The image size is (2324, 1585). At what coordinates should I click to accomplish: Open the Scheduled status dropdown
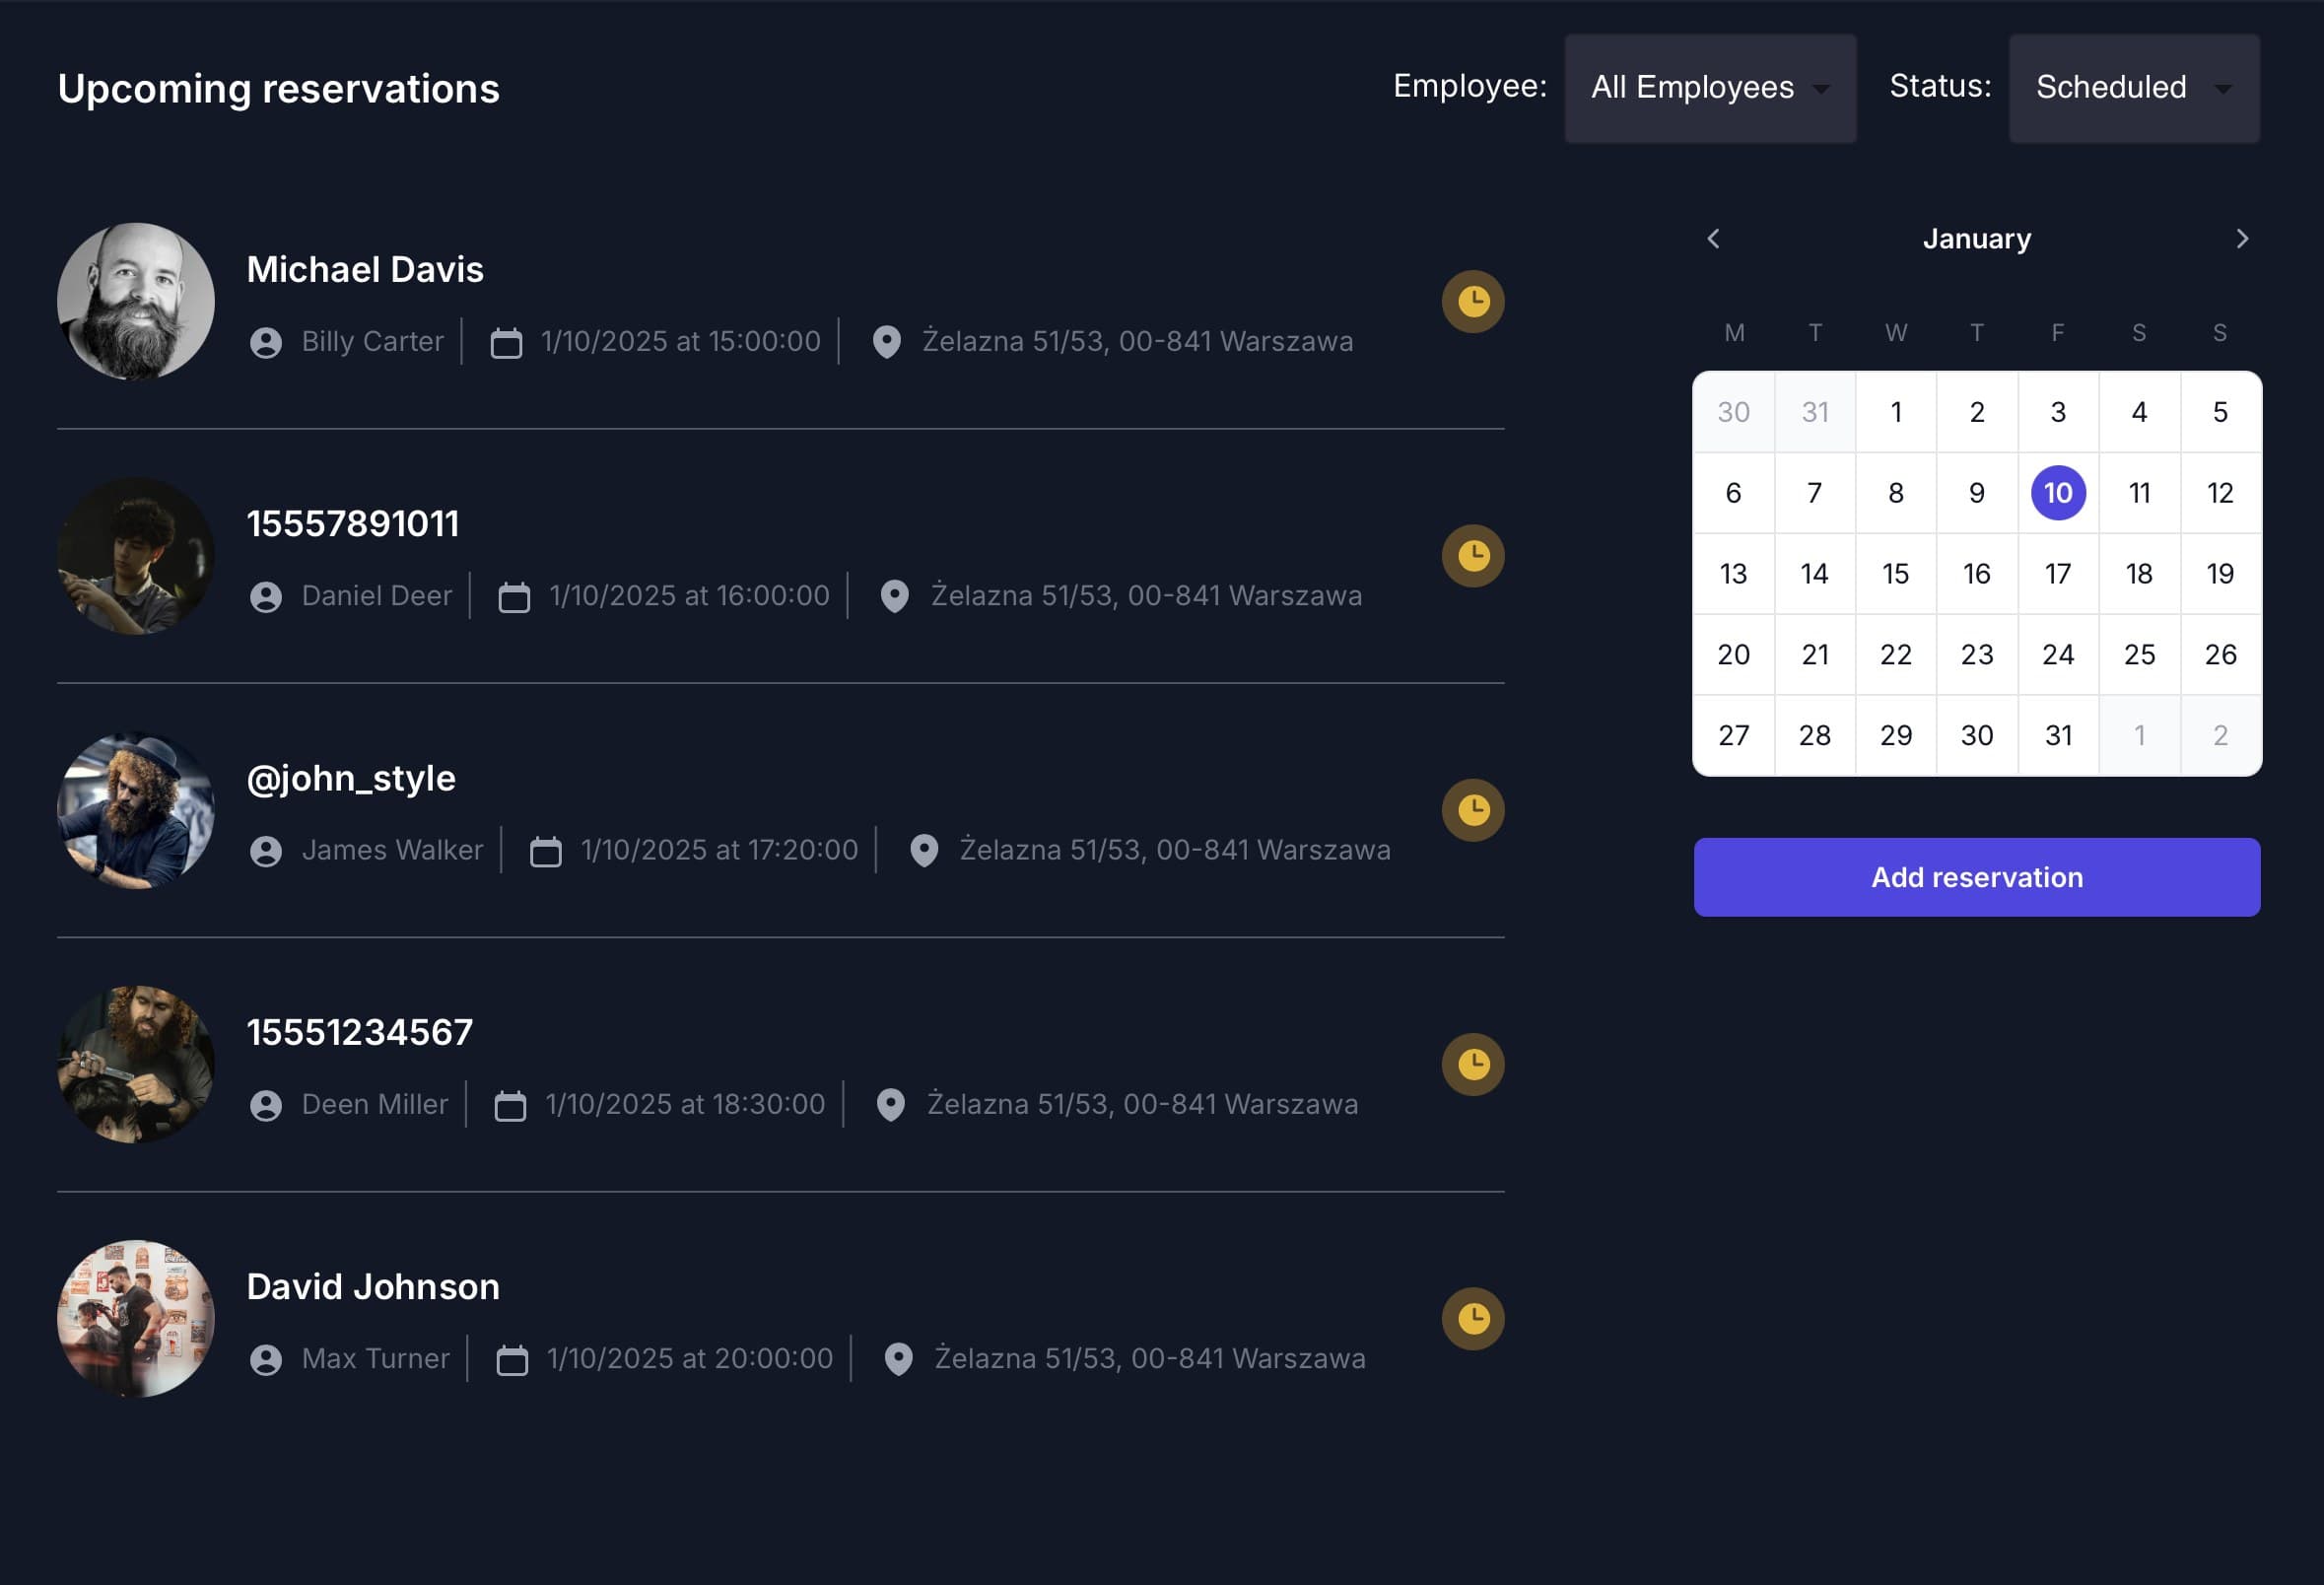(2133, 88)
